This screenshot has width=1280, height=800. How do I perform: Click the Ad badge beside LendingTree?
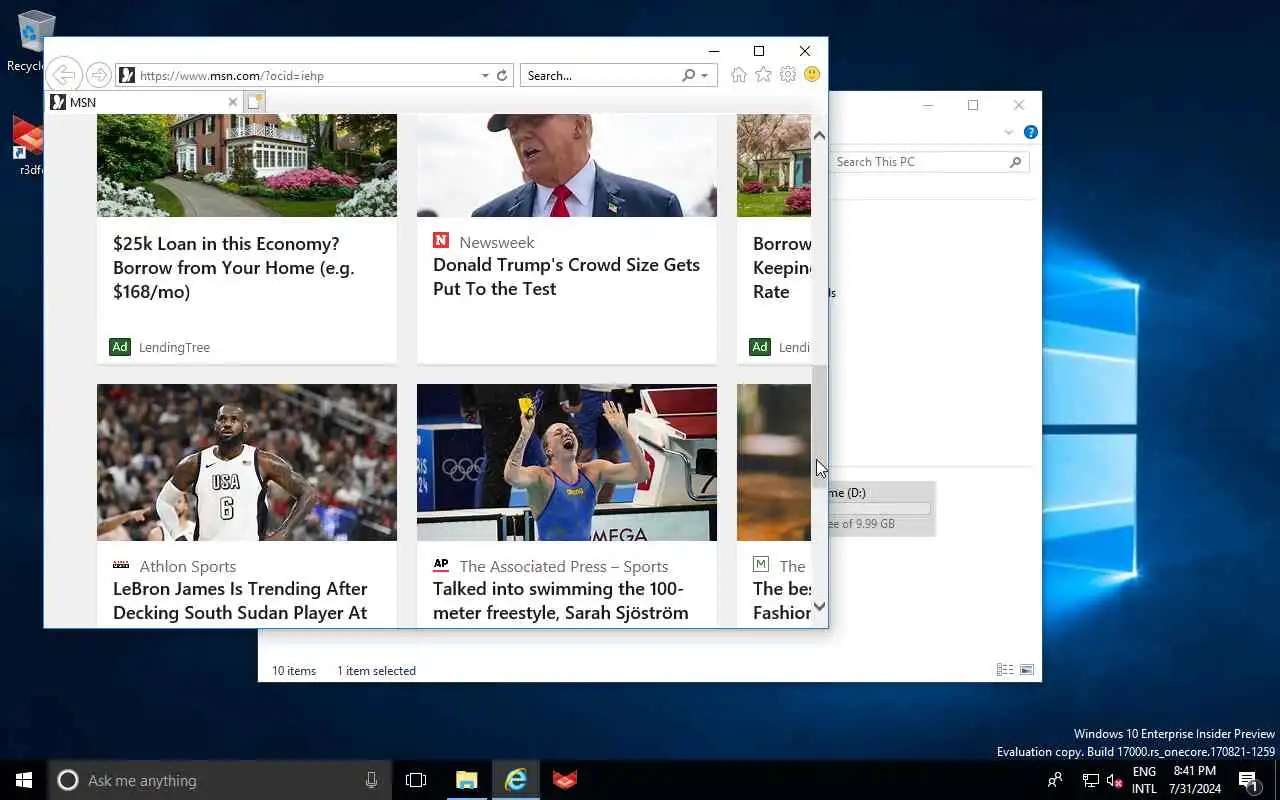pyautogui.click(x=120, y=347)
